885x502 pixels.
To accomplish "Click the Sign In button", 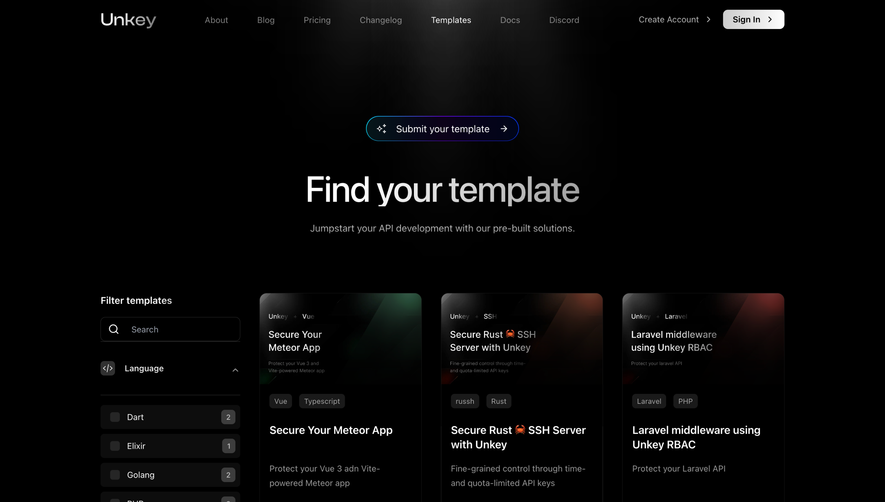I will [753, 19].
